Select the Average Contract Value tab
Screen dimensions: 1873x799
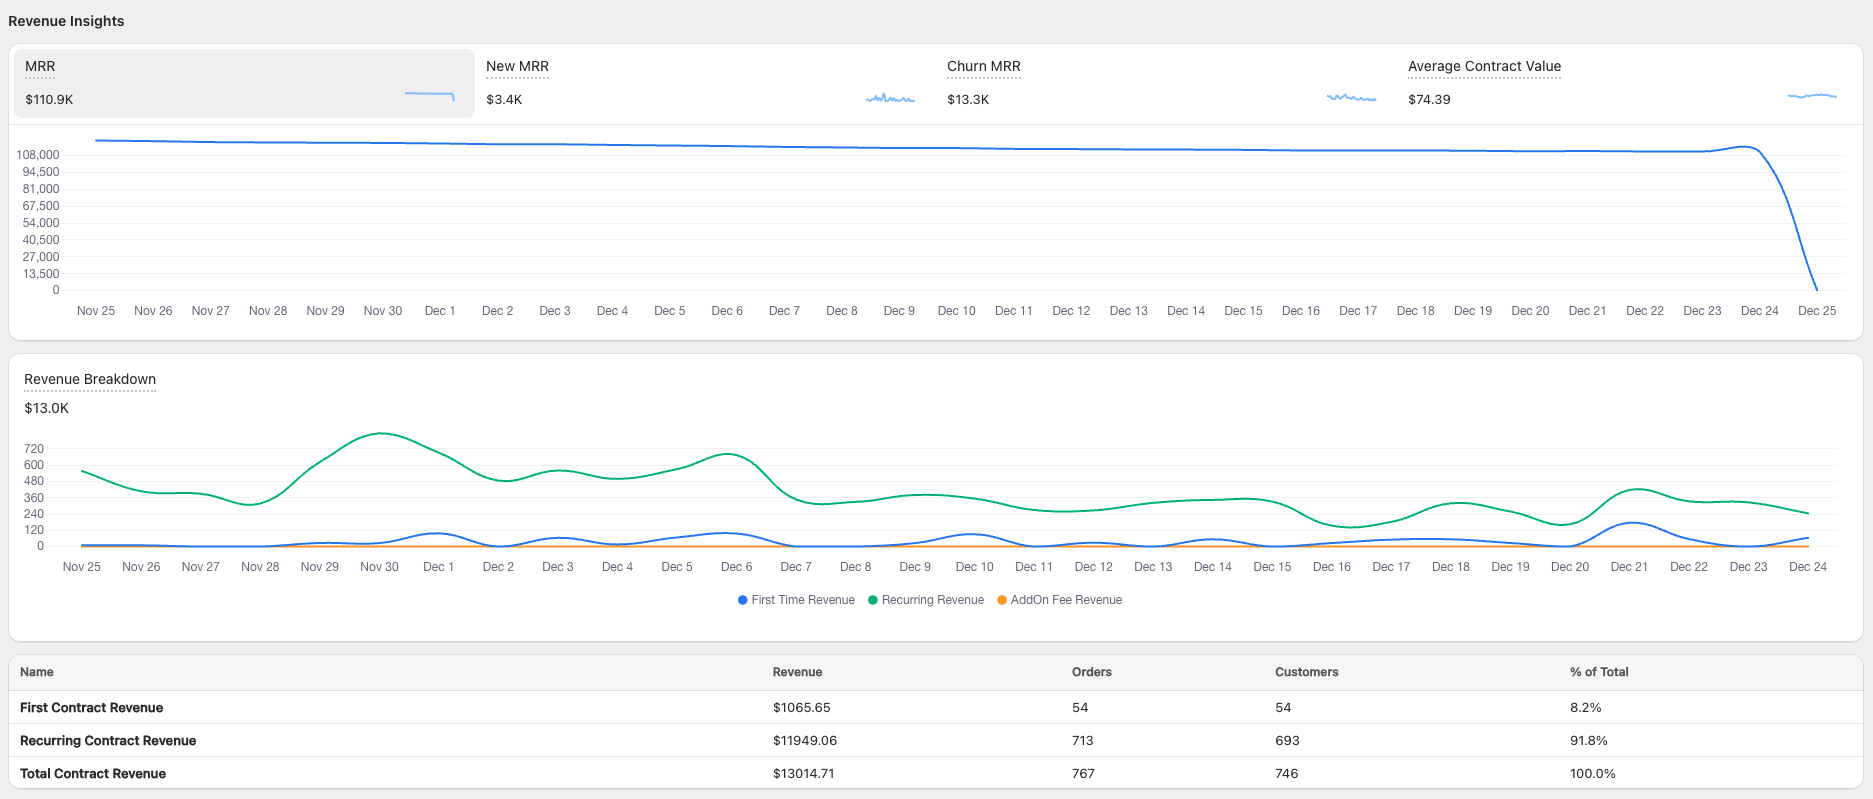(x=1484, y=67)
